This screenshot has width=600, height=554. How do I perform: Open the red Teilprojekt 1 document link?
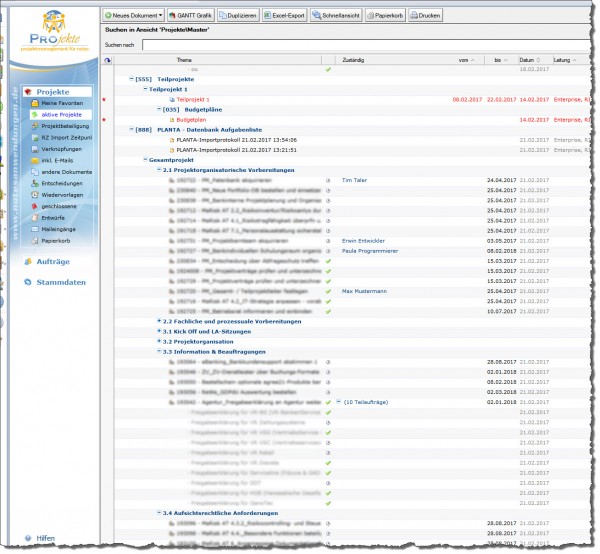[195, 99]
